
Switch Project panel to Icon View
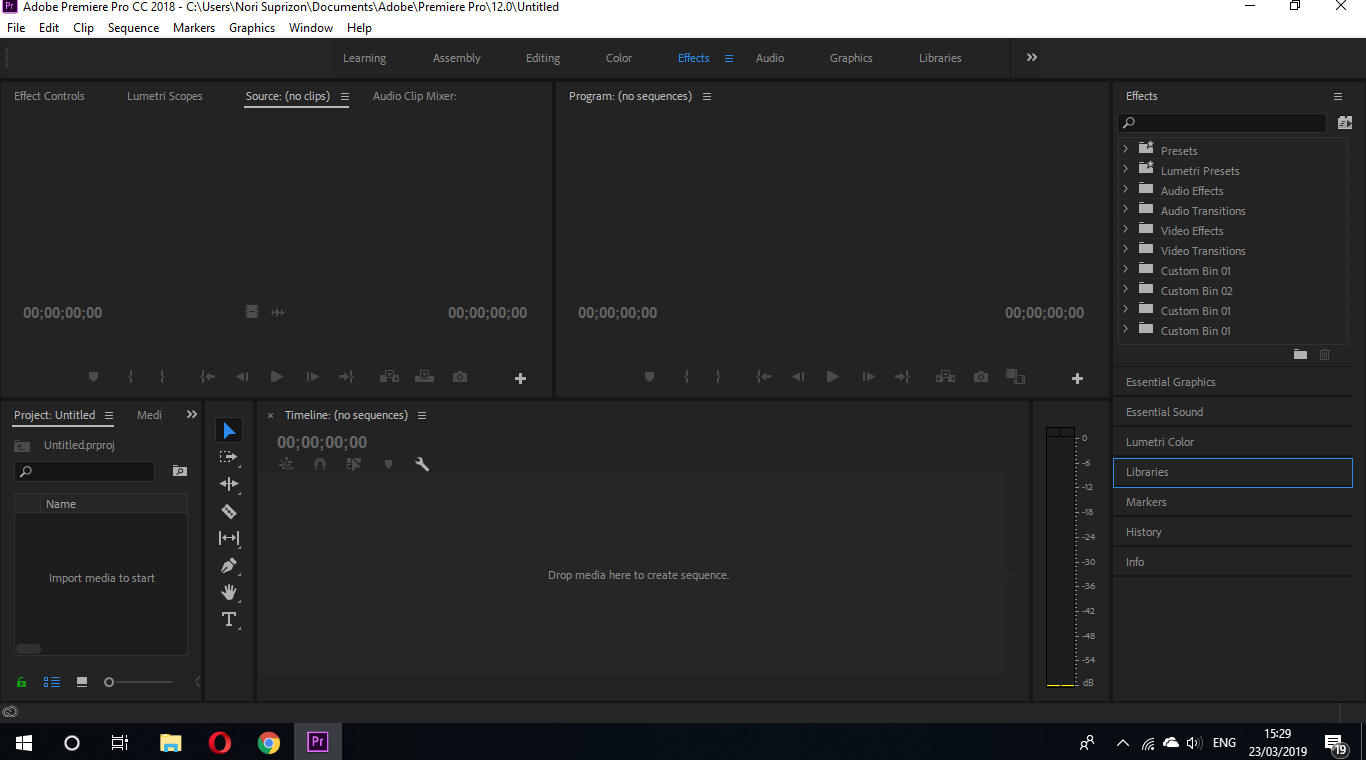(x=82, y=682)
